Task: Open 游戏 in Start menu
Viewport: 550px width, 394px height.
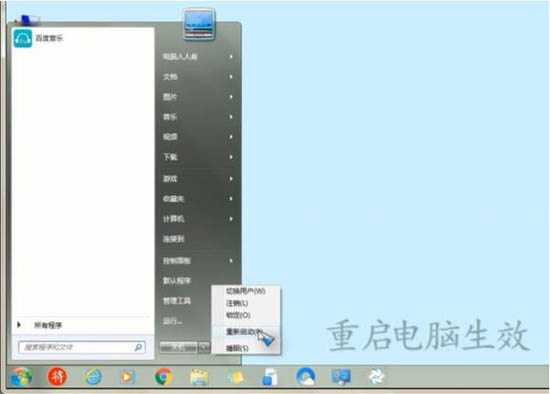Action: (x=170, y=179)
